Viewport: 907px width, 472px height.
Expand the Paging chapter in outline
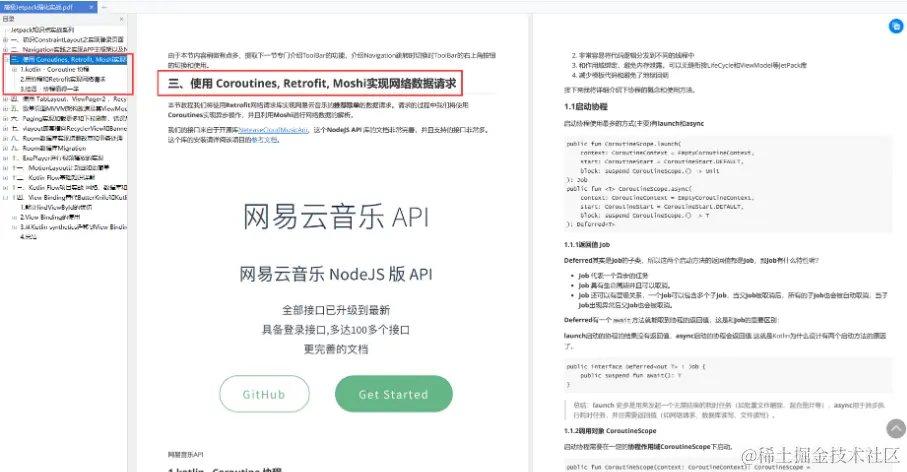(5, 119)
